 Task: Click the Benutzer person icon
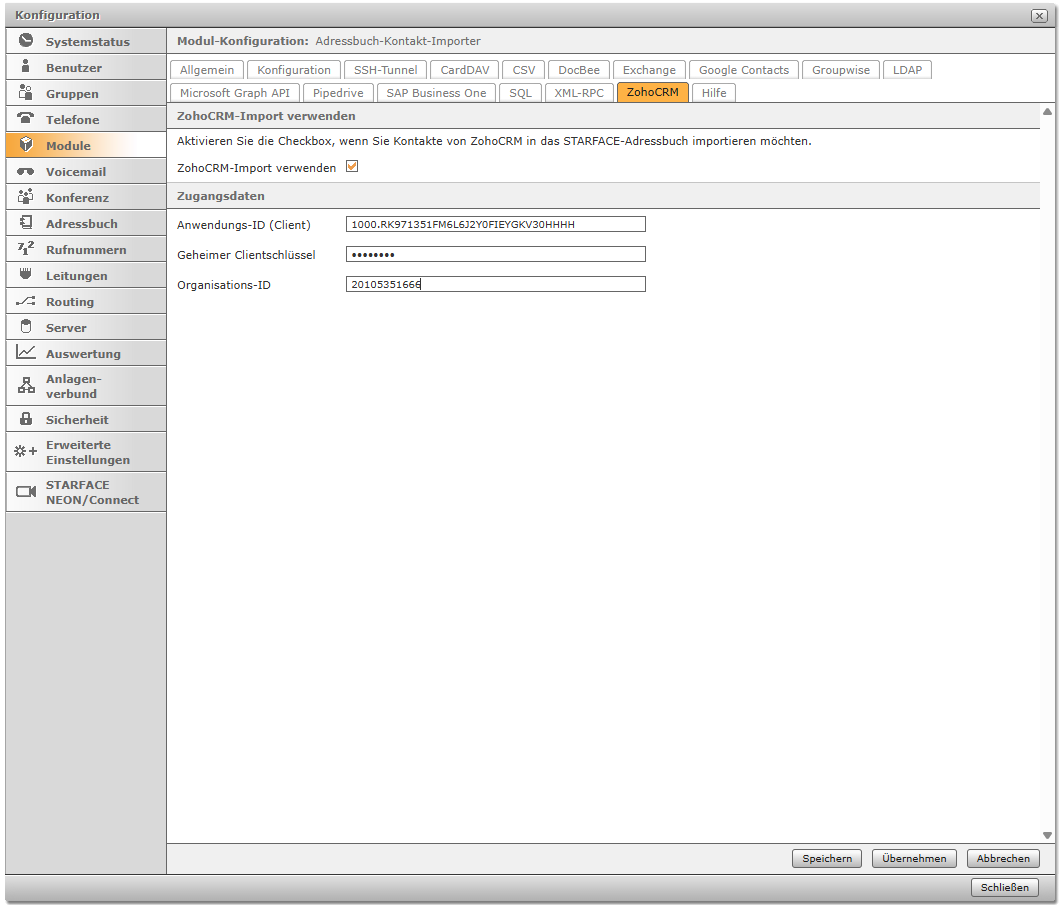[26, 67]
